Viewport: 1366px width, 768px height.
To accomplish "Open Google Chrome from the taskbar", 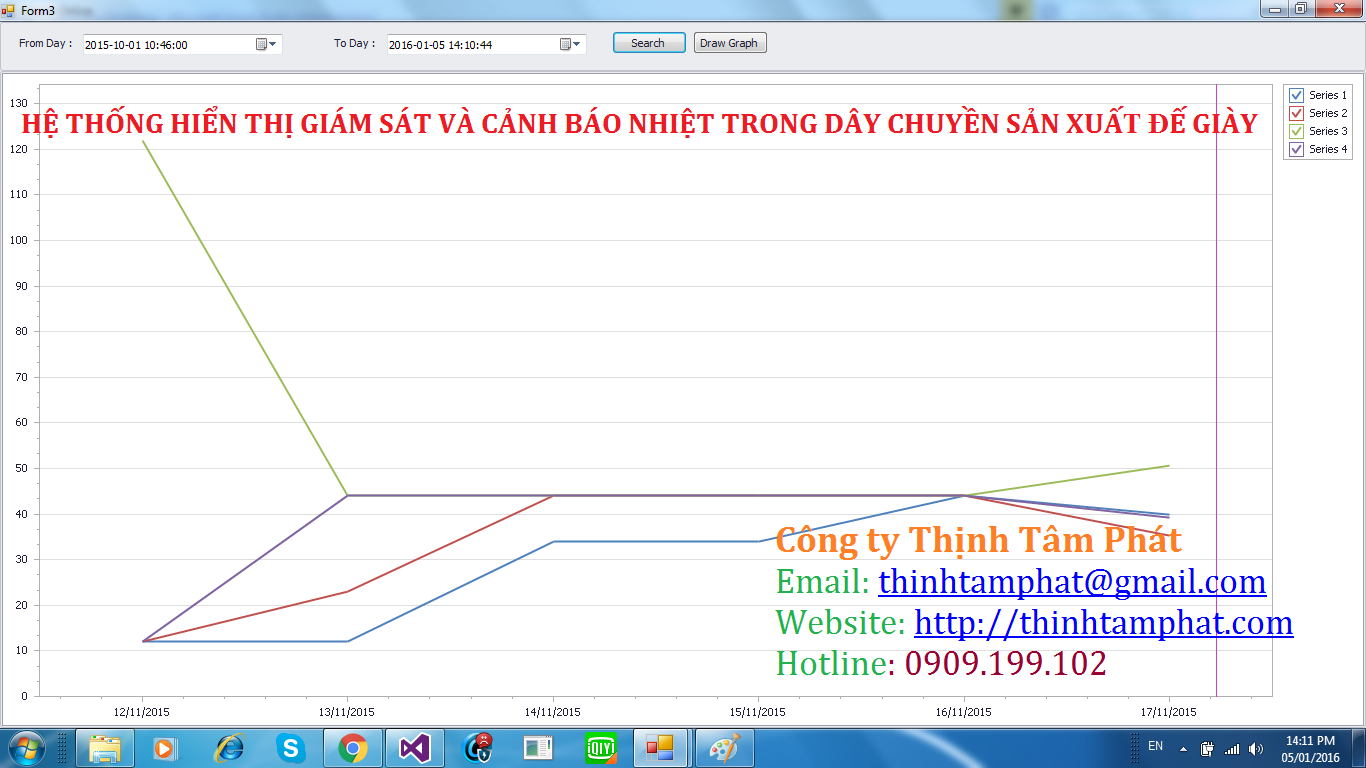I will tap(352, 747).
